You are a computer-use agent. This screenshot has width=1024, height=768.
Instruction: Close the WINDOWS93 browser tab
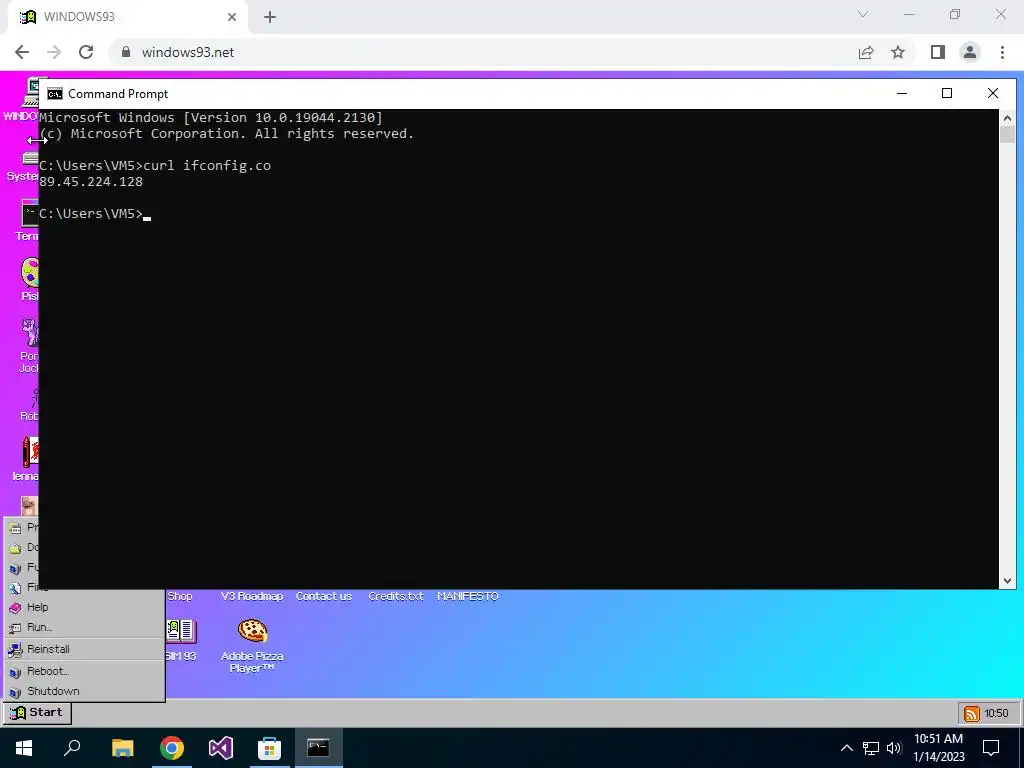click(x=232, y=17)
